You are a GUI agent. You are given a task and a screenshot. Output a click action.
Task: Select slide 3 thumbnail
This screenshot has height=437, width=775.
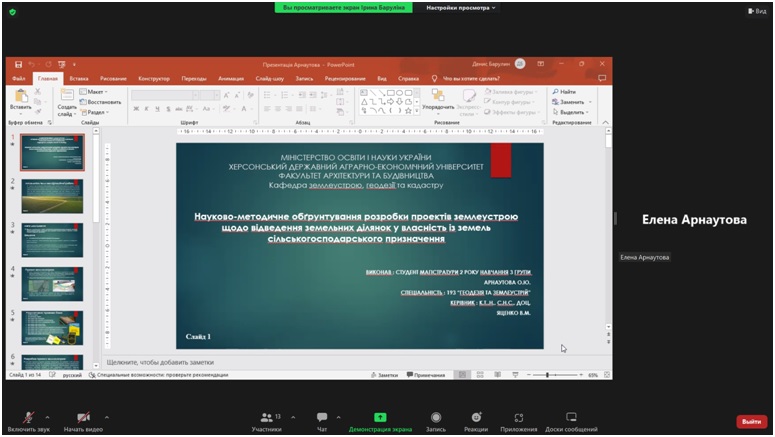coord(52,240)
